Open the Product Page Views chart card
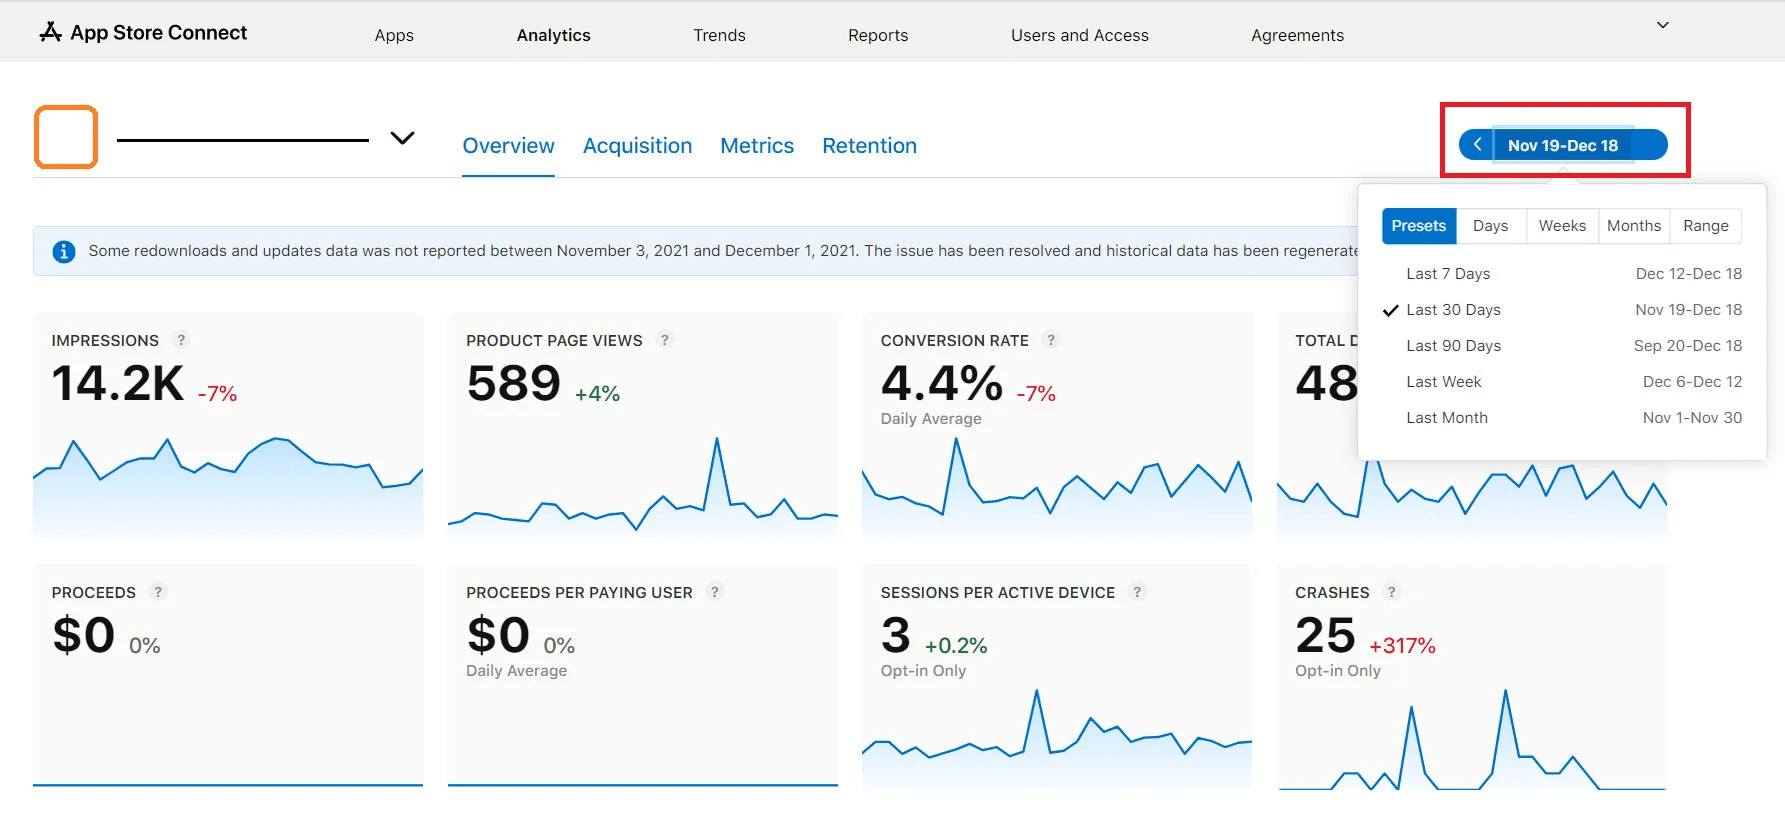Image resolution: width=1785 pixels, height=838 pixels. (643, 425)
